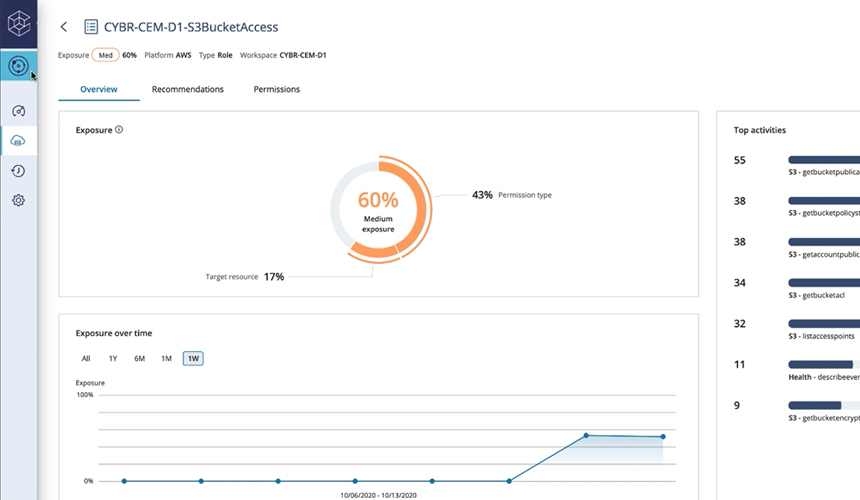This screenshot has height=500, width=860.
Task: Click the Workspace CYBR-CEM-D1 value
Action: [x=303, y=55]
